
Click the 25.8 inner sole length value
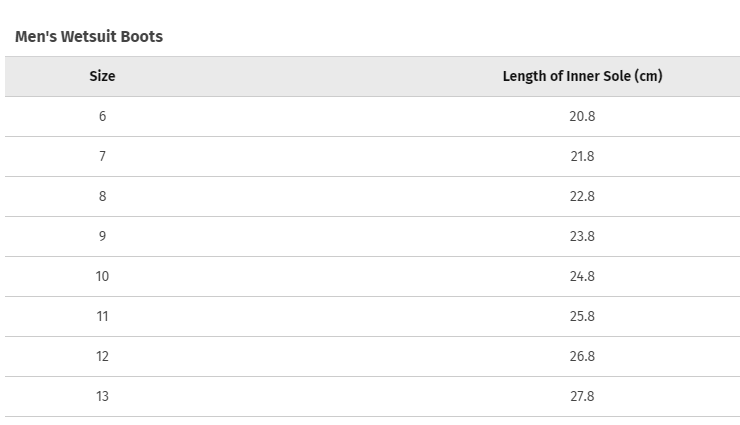[x=582, y=316]
